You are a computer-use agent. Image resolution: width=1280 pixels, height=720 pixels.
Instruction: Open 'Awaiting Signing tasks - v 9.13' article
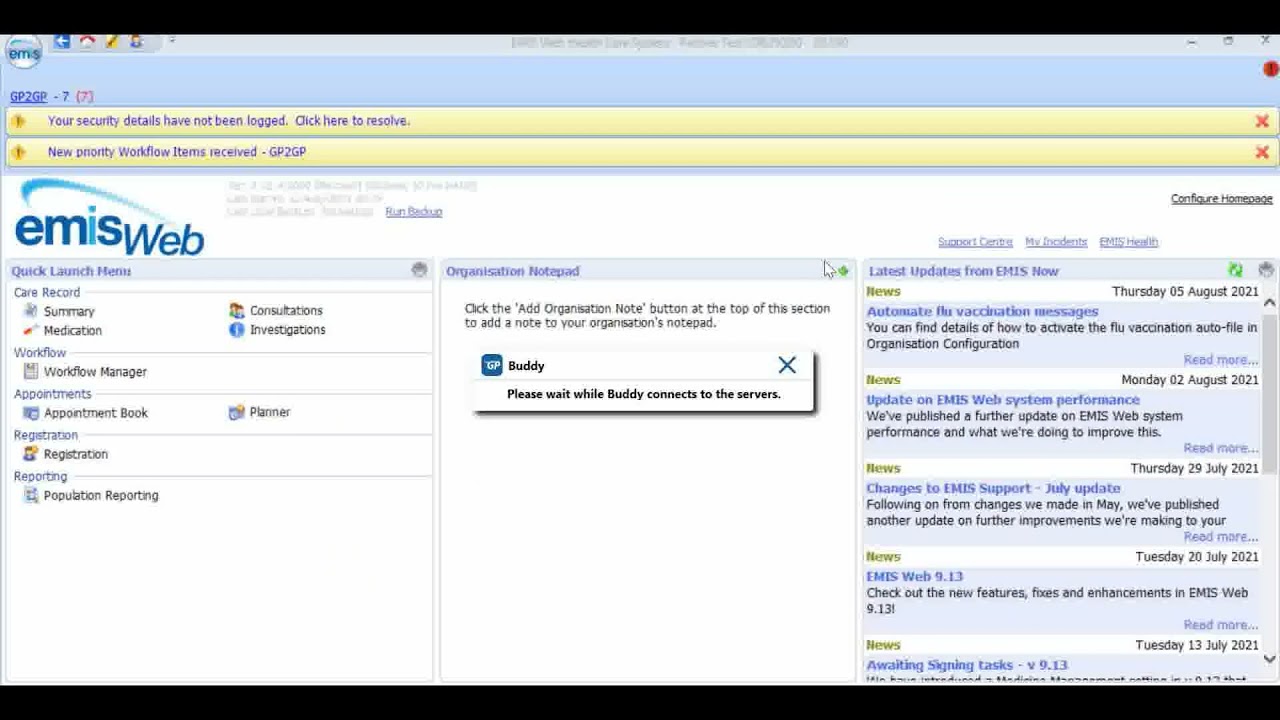pyautogui.click(x=967, y=665)
